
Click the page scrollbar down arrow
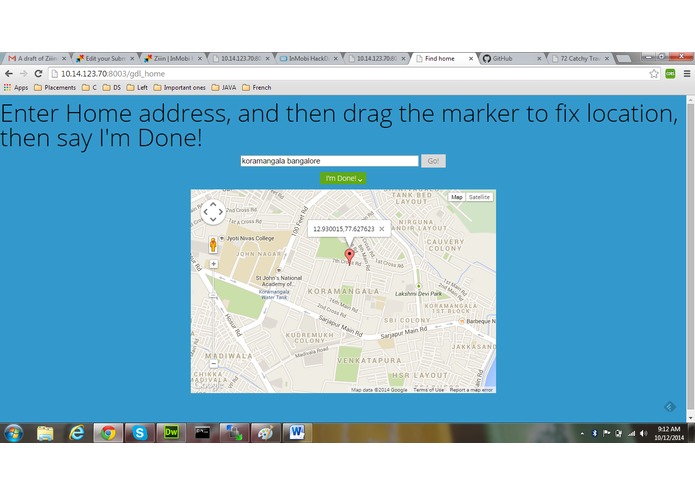(x=690, y=418)
